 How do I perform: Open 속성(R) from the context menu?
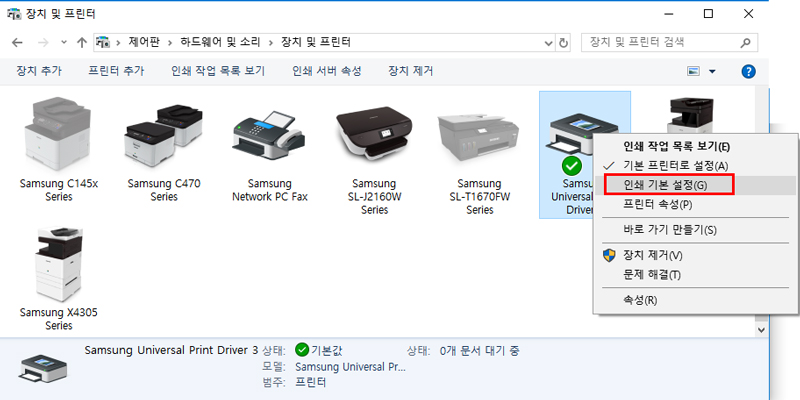click(x=640, y=300)
